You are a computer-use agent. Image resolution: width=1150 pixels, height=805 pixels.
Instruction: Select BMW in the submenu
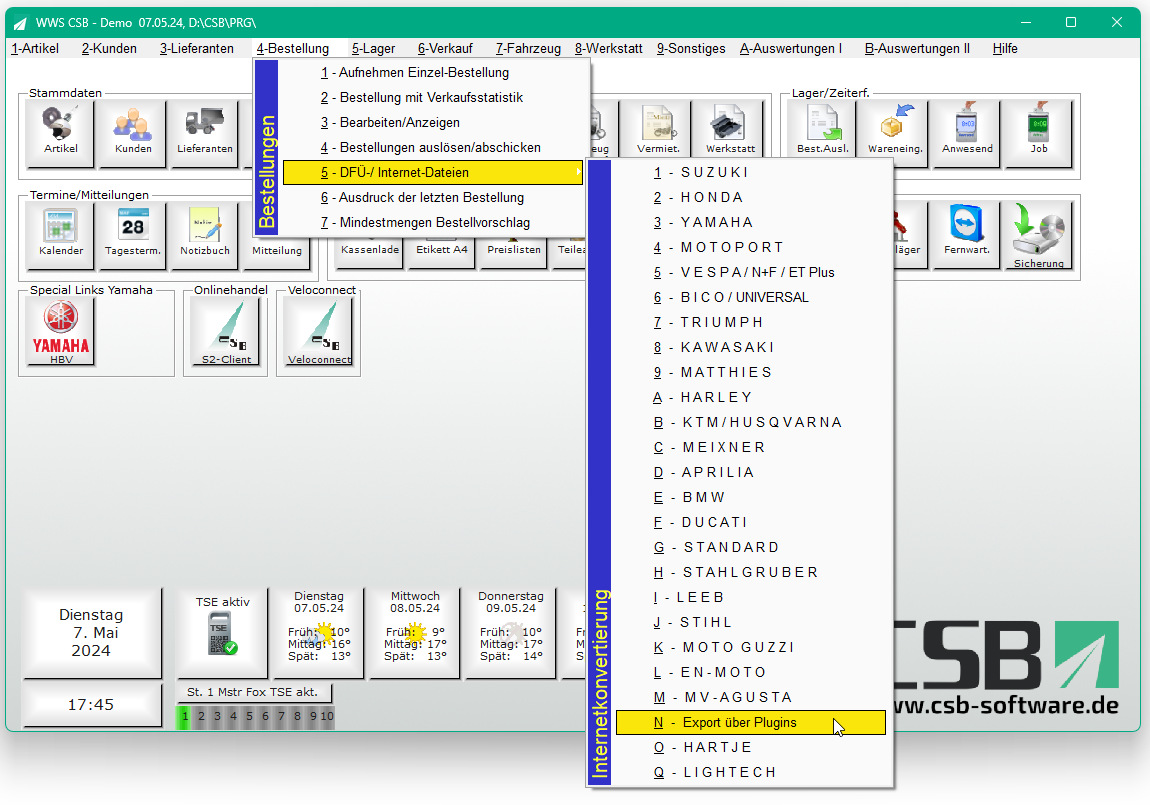[750, 497]
